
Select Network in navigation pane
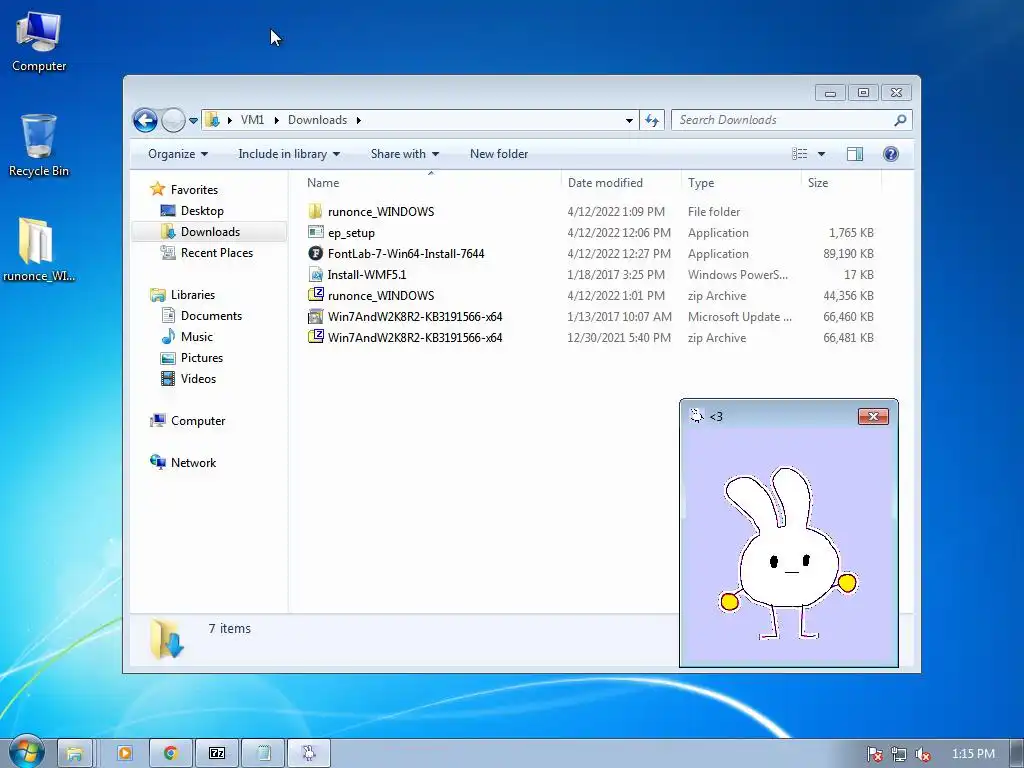pos(193,463)
